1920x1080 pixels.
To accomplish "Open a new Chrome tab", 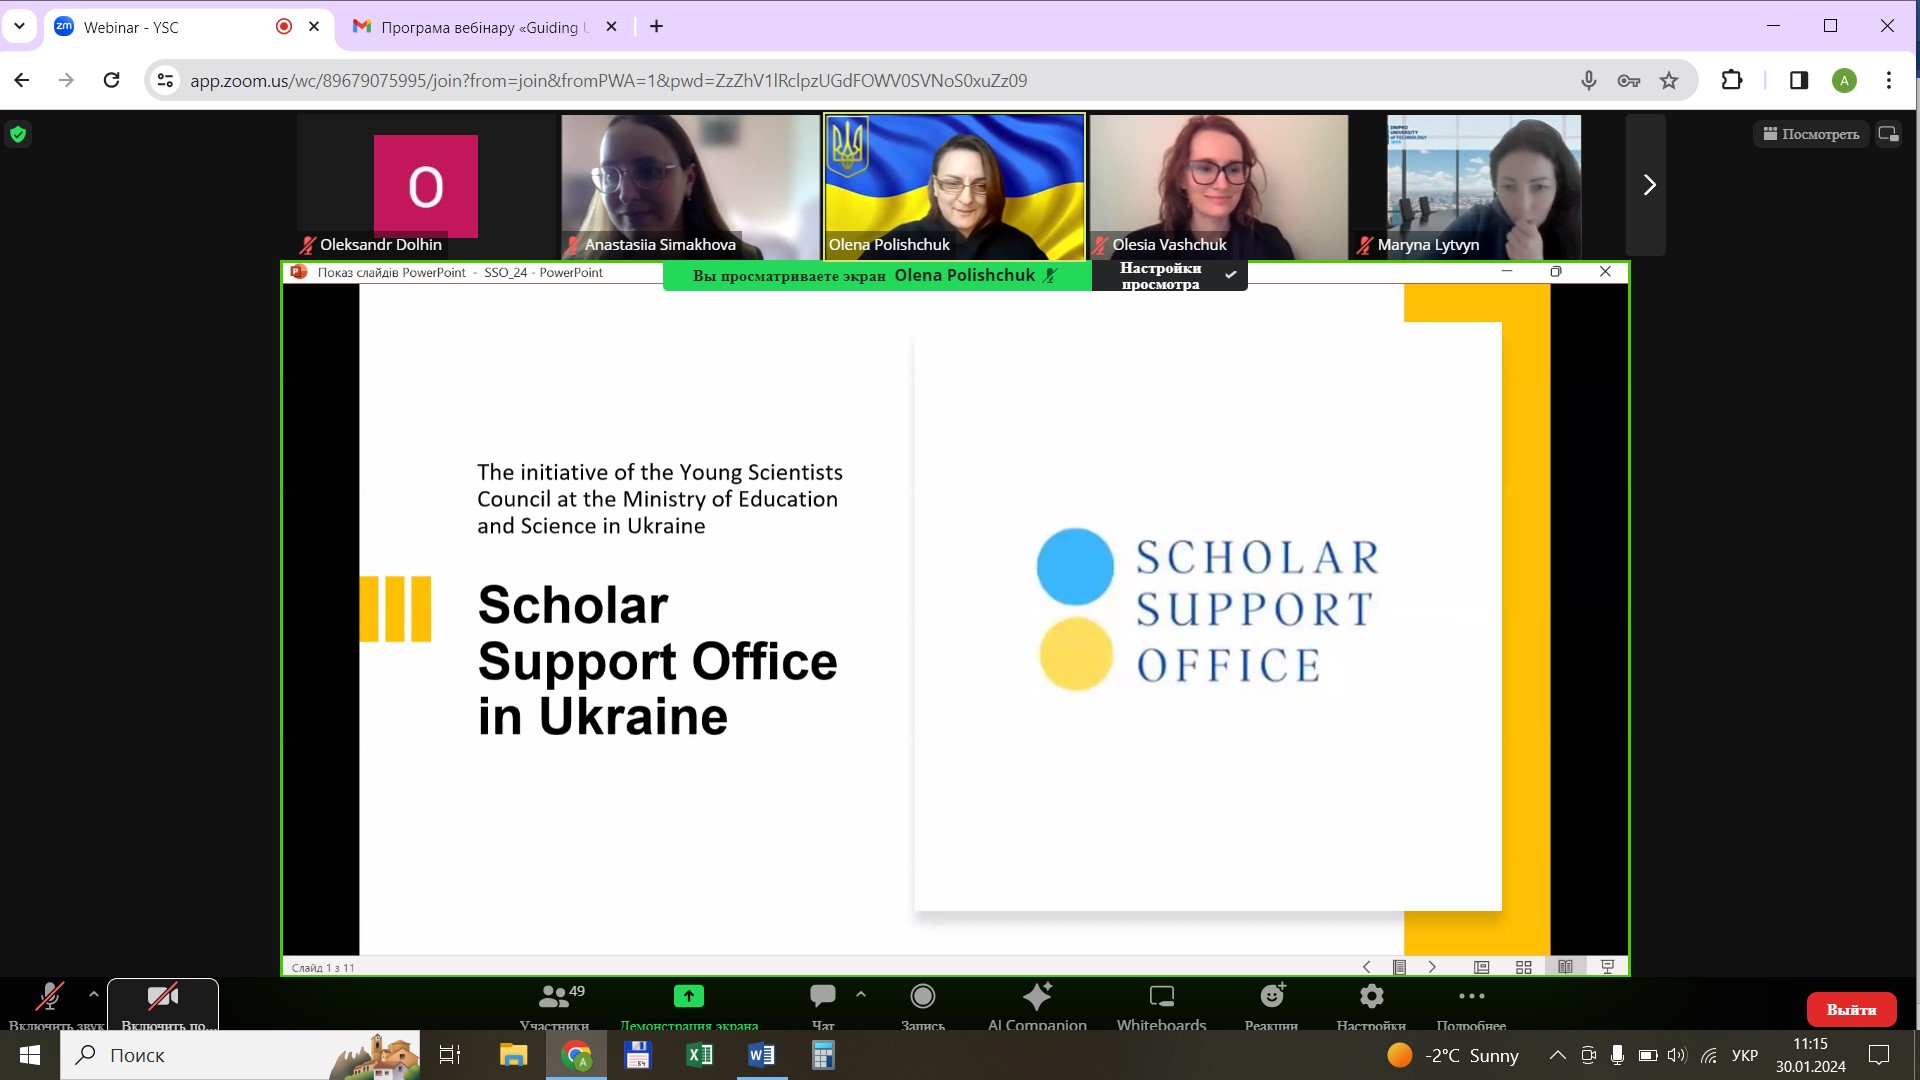I will (656, 27).
